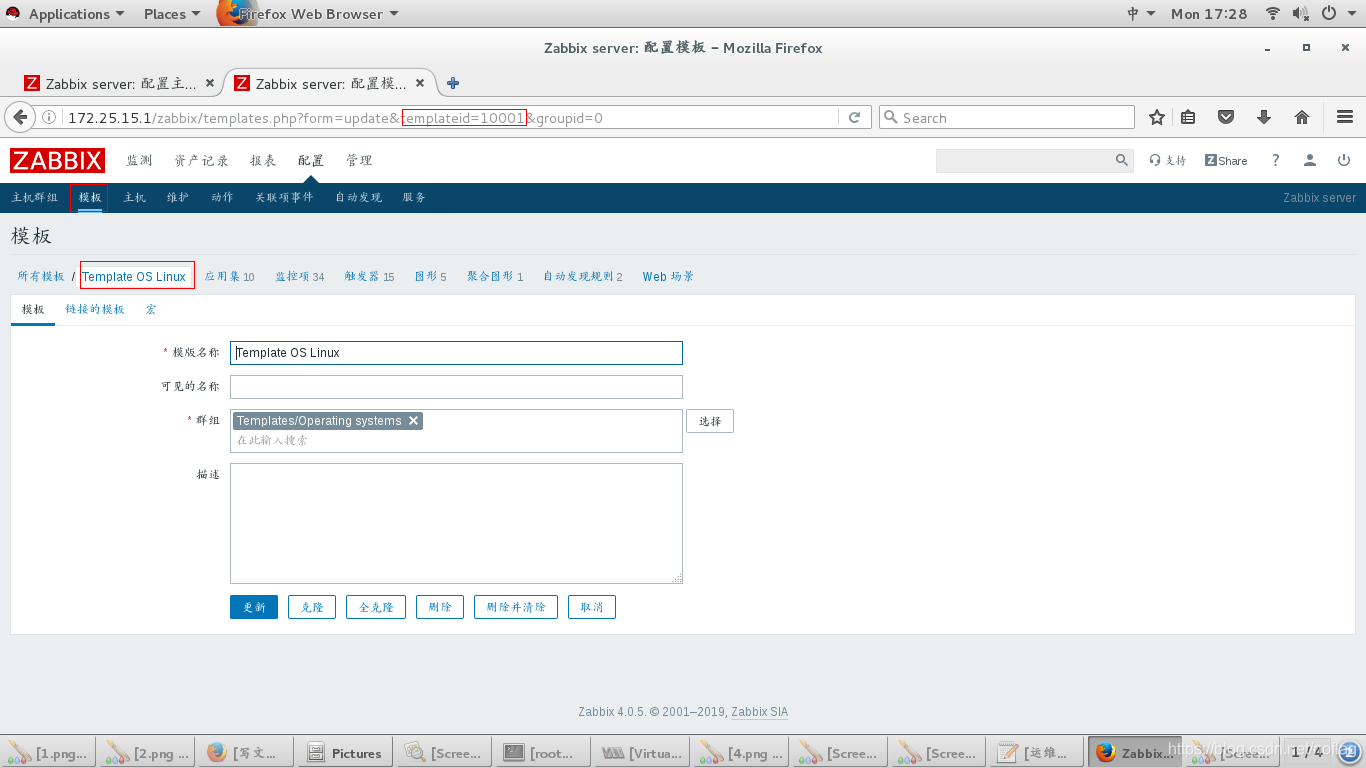The width and height of the screenshot is (1366, 768).
Task: Save page to Pocket icon
Action: click(x=1226, y=117)
